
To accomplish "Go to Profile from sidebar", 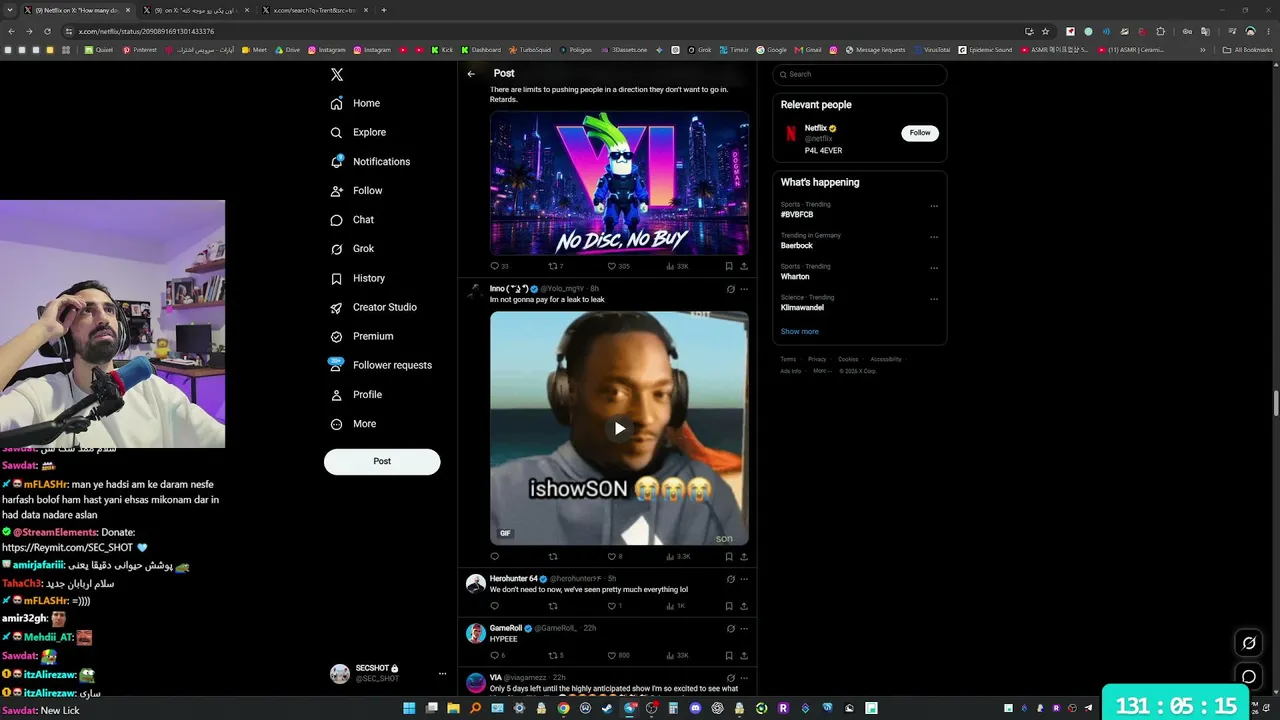I will tap(356, 395).
